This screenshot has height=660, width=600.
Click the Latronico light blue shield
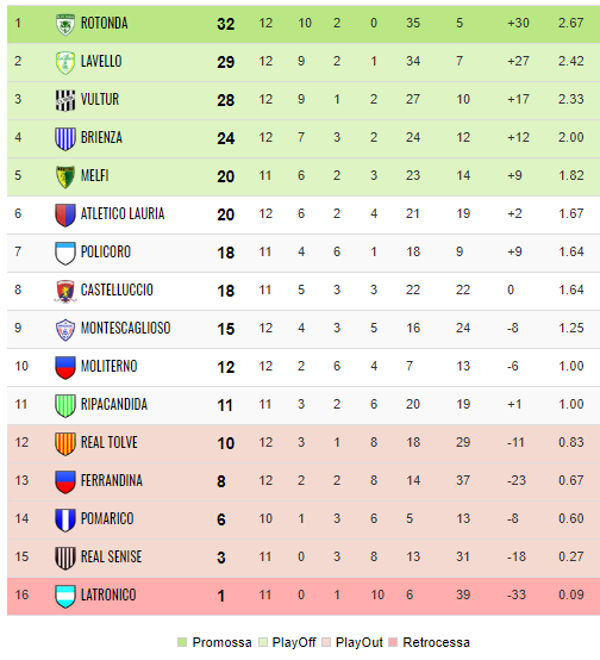(65, 596)
